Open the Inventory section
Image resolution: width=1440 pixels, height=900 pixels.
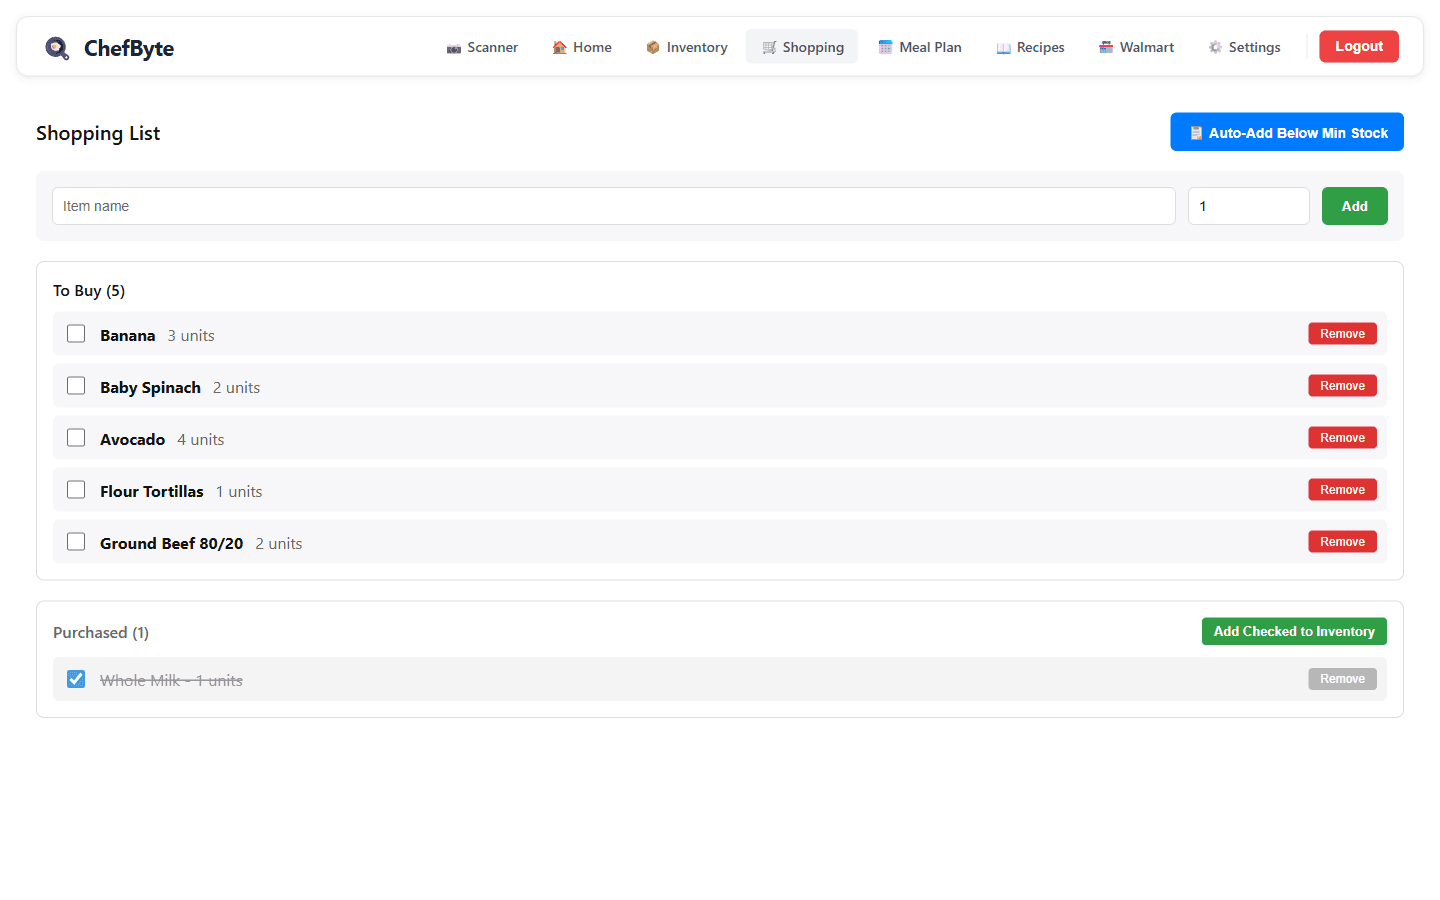687,47
